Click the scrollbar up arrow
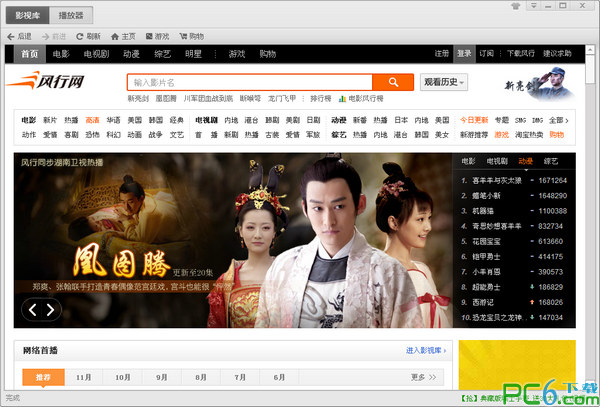Screen dimensions: 600x407 (592, 49)
